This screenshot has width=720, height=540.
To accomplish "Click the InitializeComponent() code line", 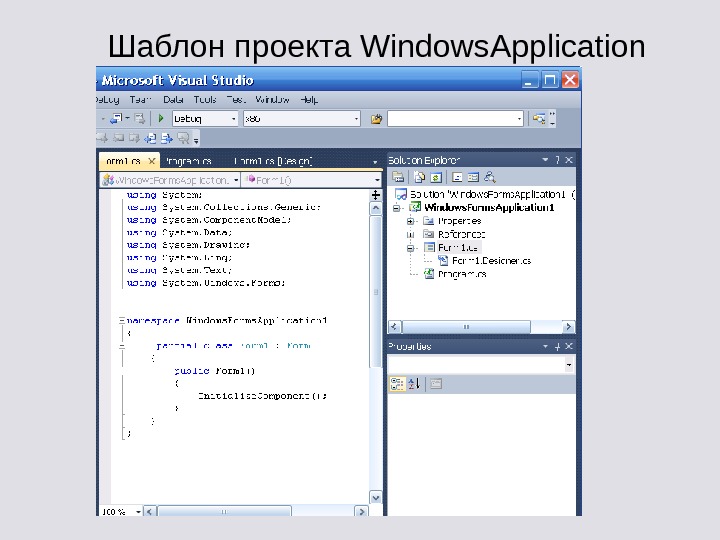I will click(x=262, y=396).
